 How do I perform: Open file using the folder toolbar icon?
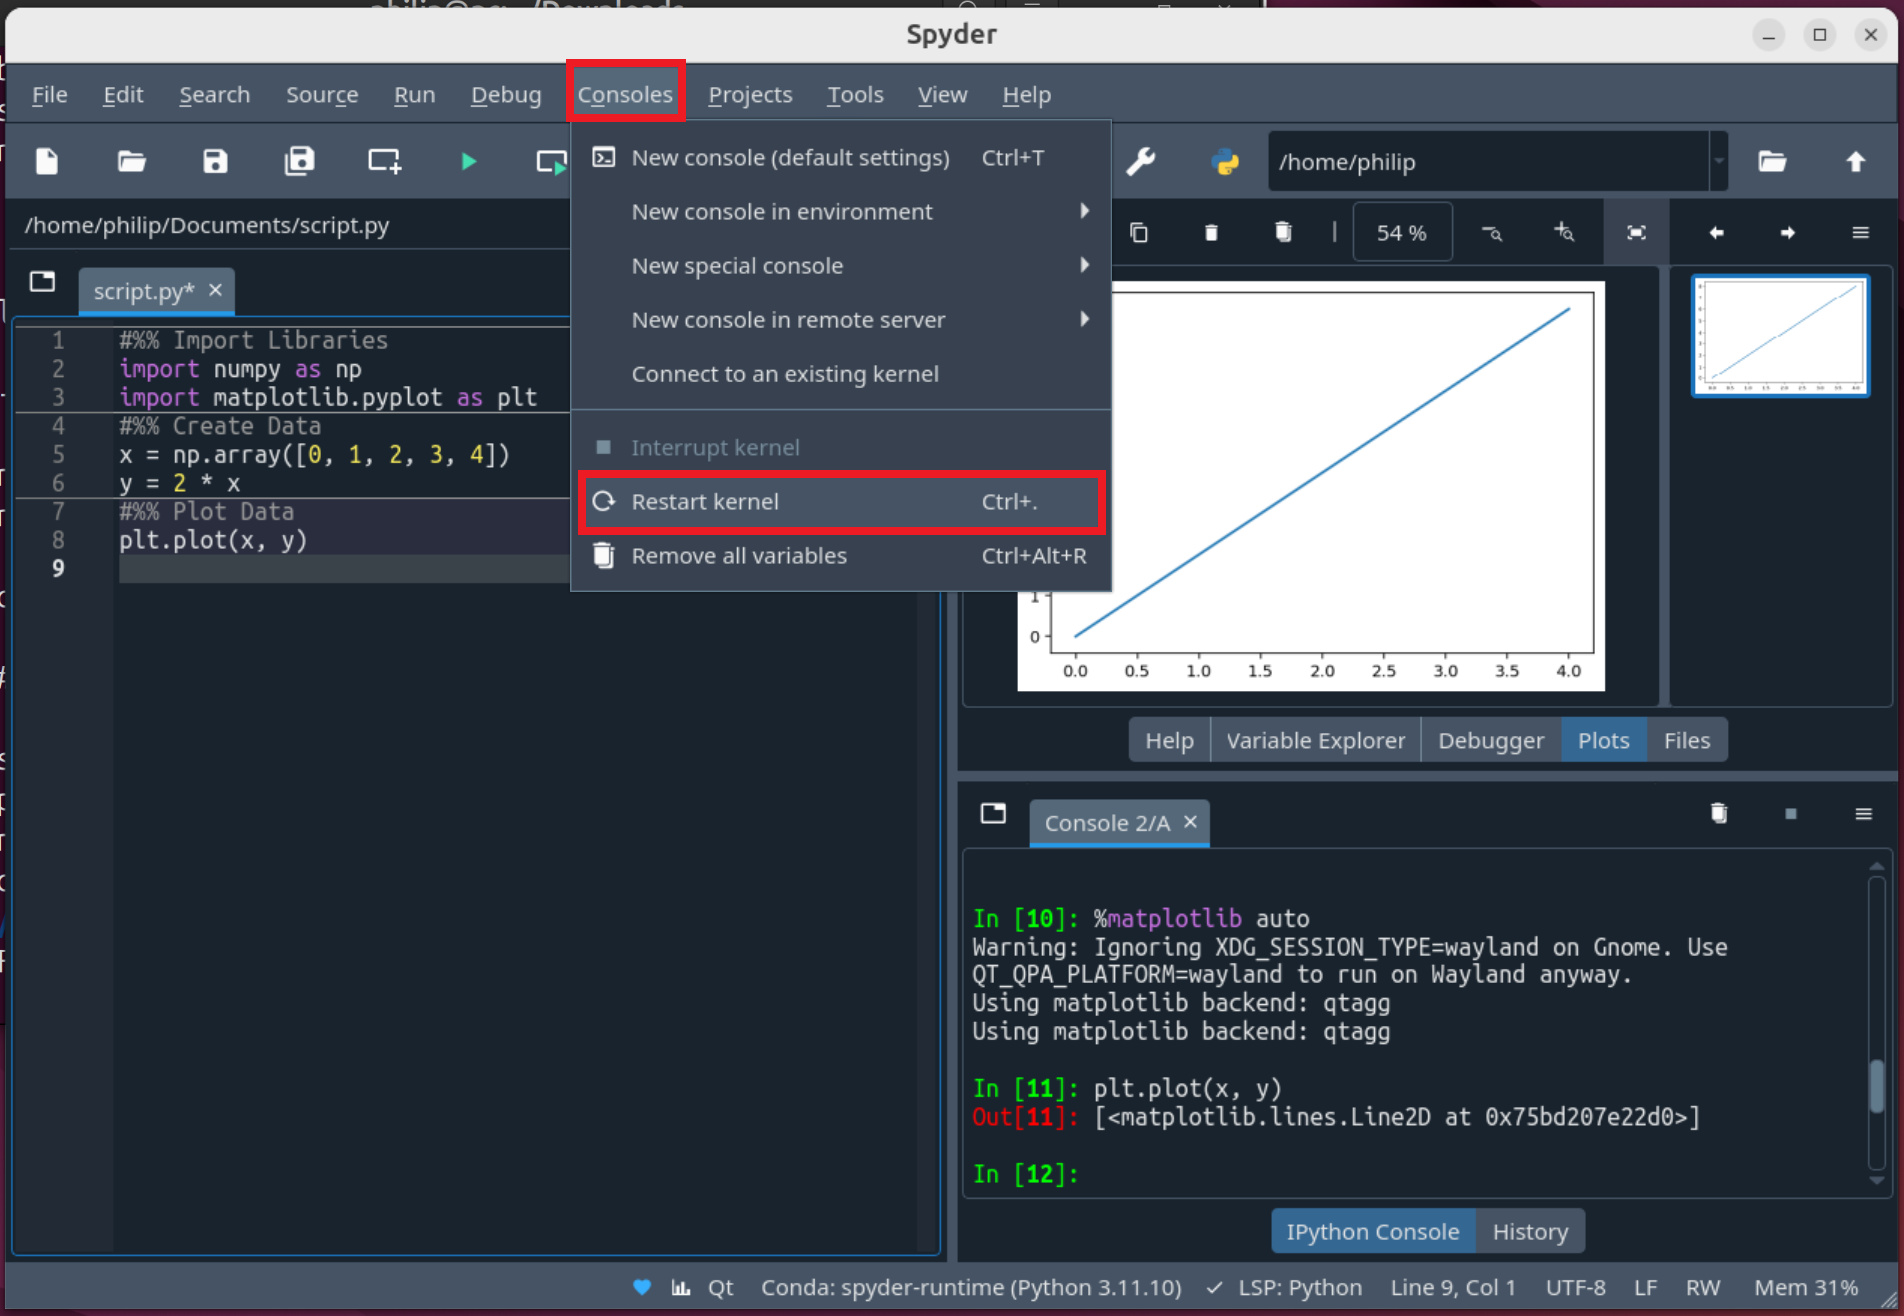pyautogui.click(x=131, y=161)
